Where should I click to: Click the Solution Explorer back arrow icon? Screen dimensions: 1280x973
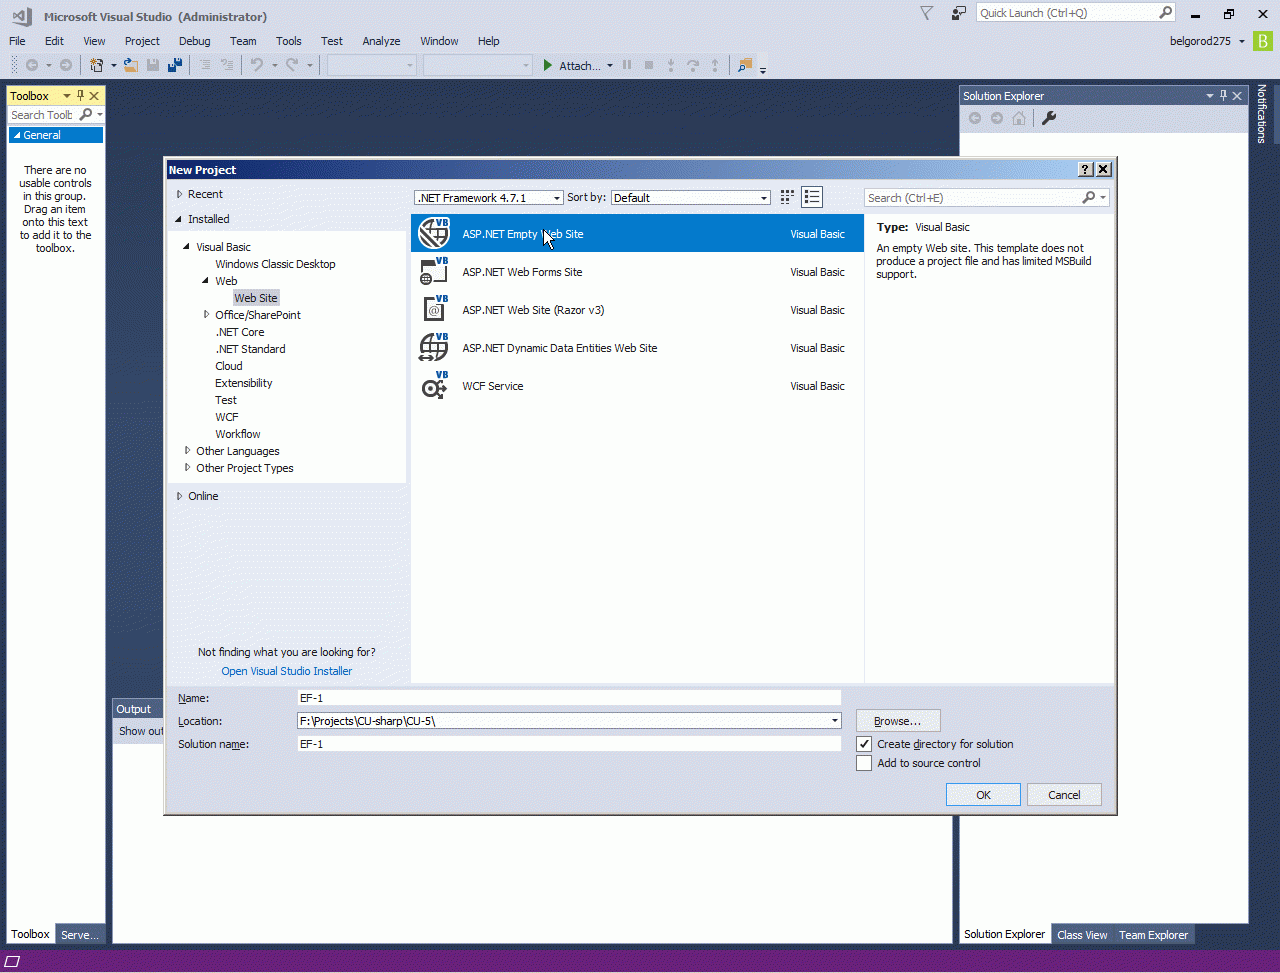(x=975, y=118)
